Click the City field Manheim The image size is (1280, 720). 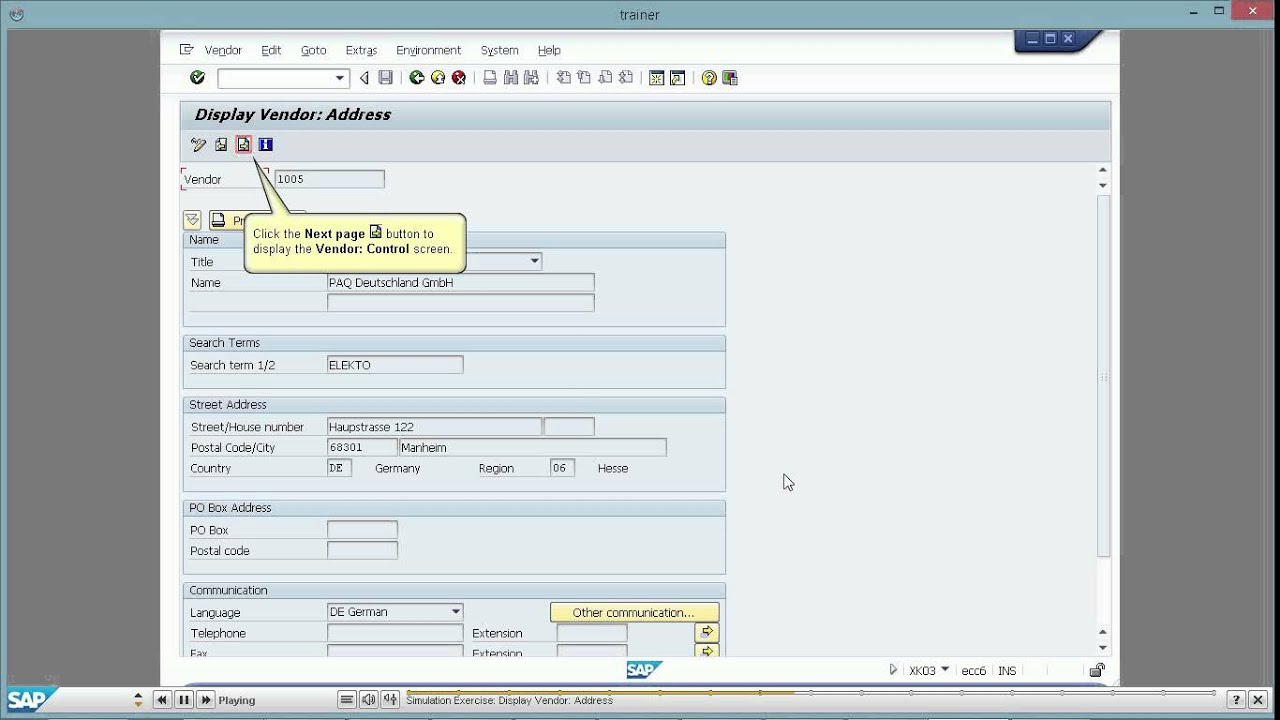[533, 448]
